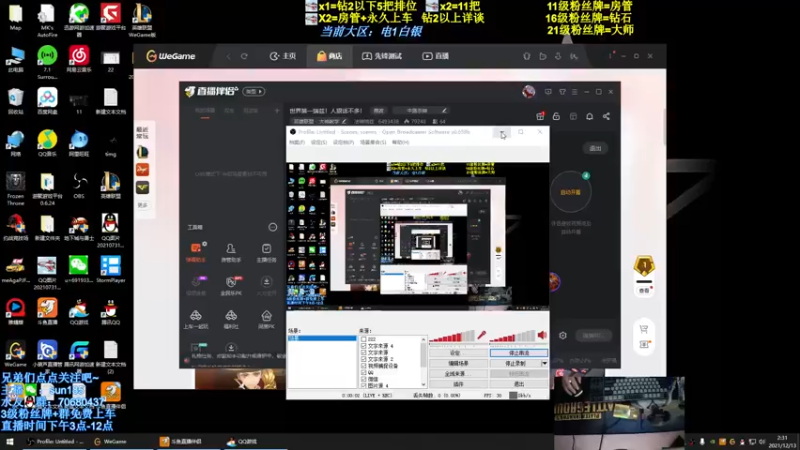Mute the OBS desktop speaker icon

pyautogui.click(x=542, y=335)
